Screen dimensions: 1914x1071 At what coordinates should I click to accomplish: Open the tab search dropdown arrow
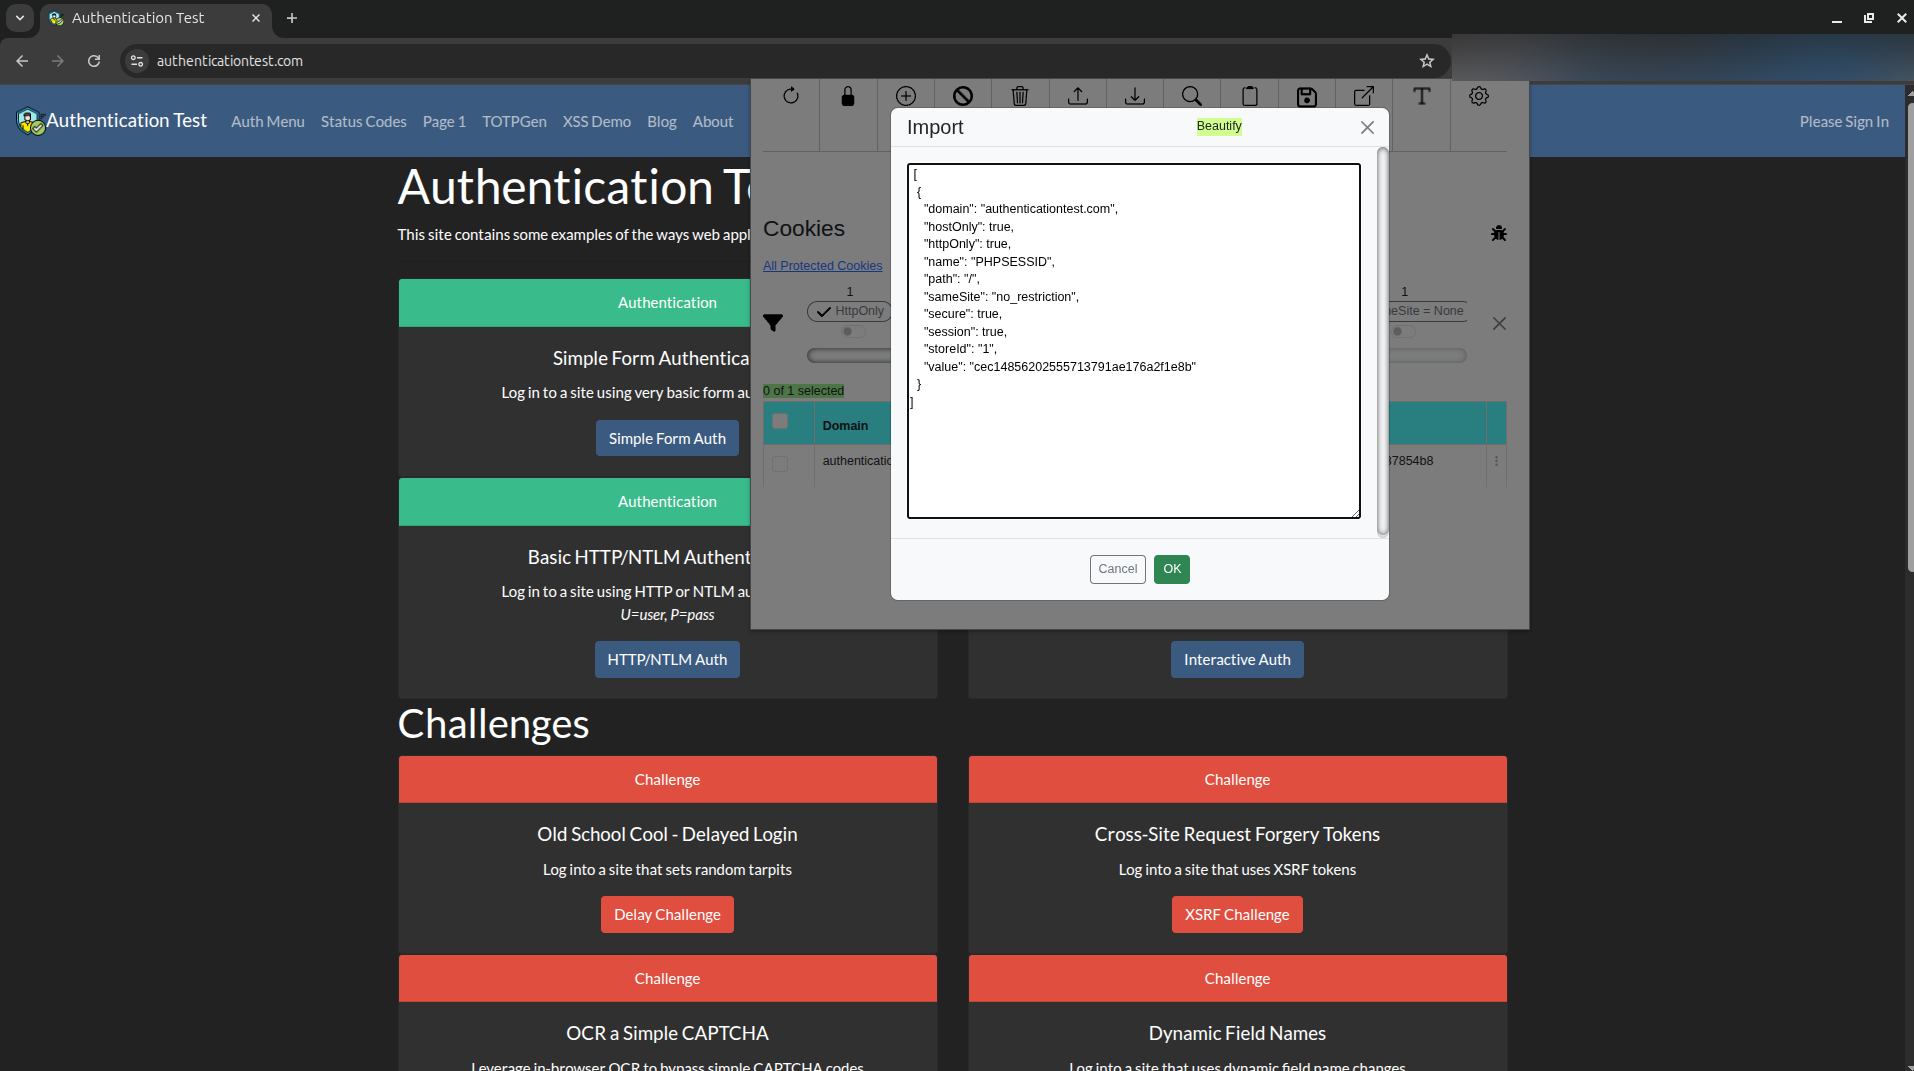coord(20,18)
